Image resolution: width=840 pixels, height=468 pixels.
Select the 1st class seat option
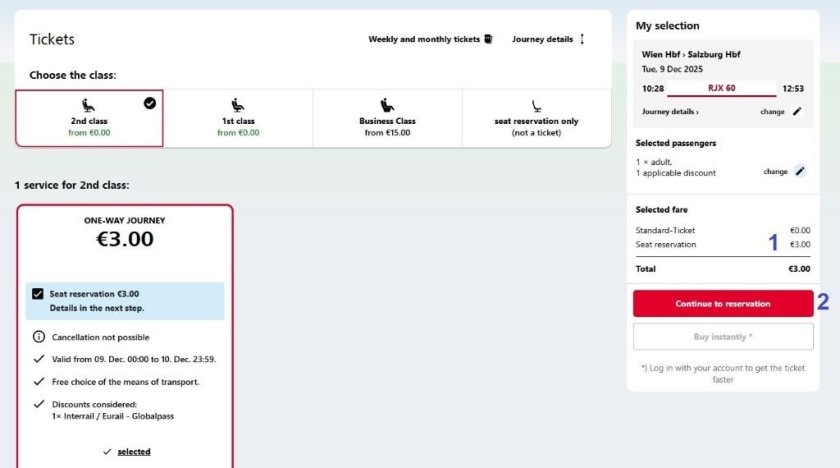point(238,118)
